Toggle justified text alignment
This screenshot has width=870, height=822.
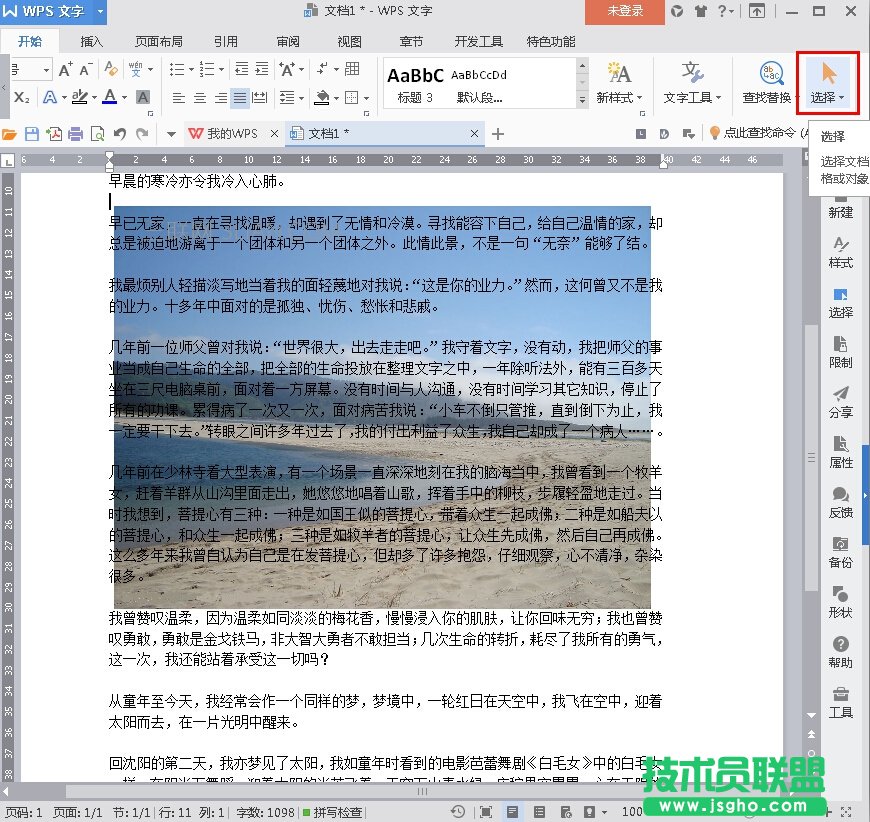[240, 98]
